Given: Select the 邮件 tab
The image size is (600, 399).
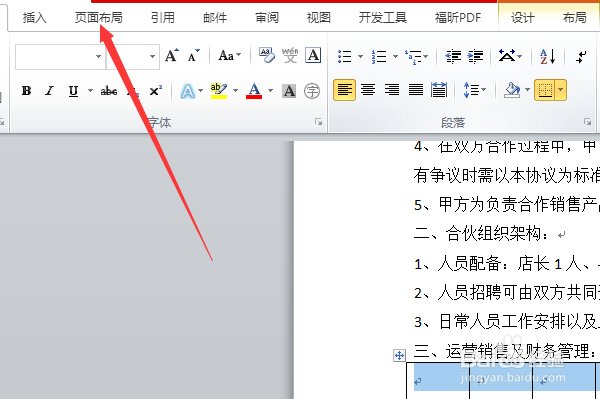Looking at the screenshot, I should pos(215,18).
